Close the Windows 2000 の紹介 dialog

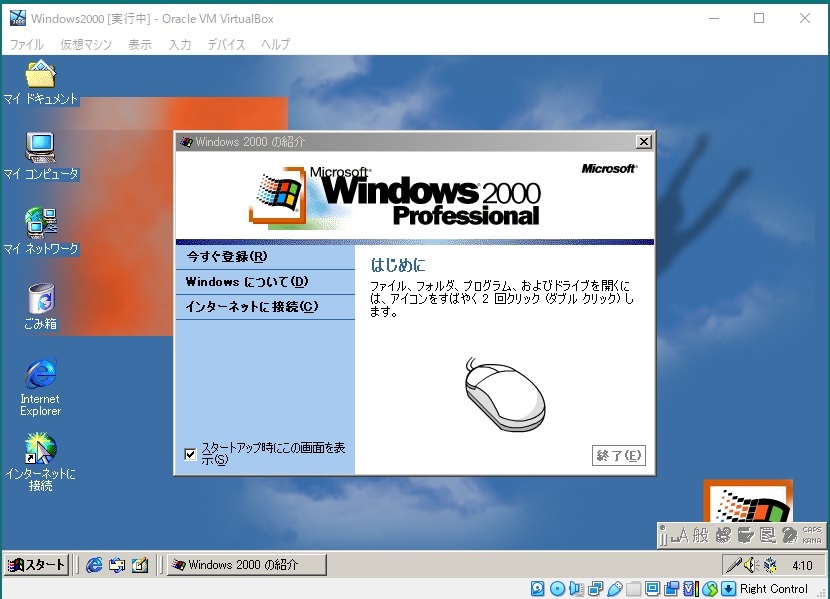click(643, 142)
